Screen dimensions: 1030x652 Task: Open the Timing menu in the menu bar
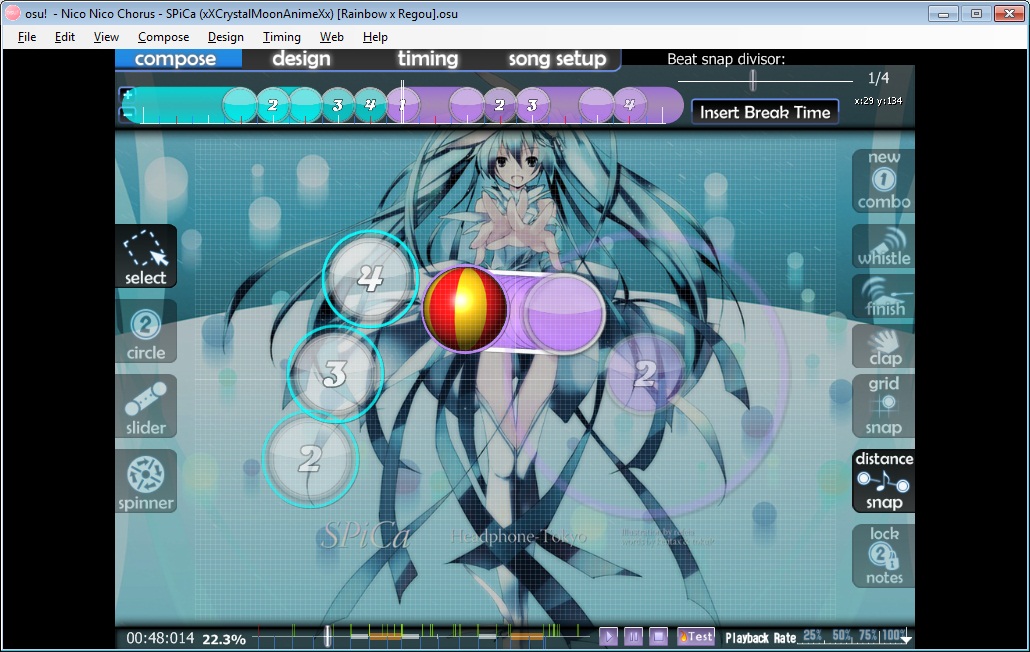point(282,37)
